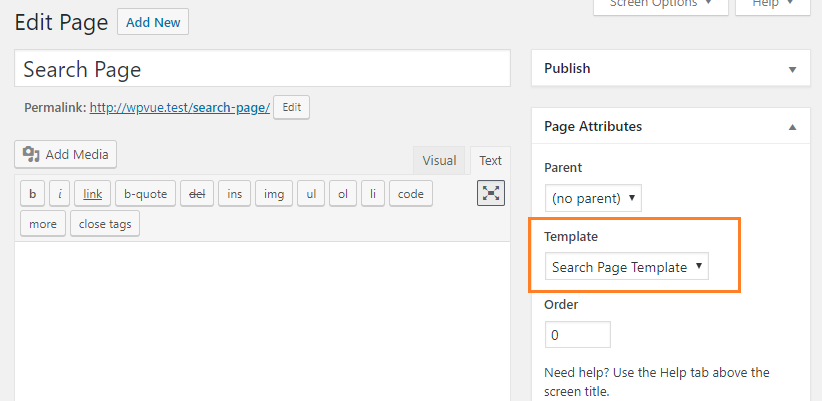Click the Page Attributes heading

pyautogui.click(x=593, y=126)
